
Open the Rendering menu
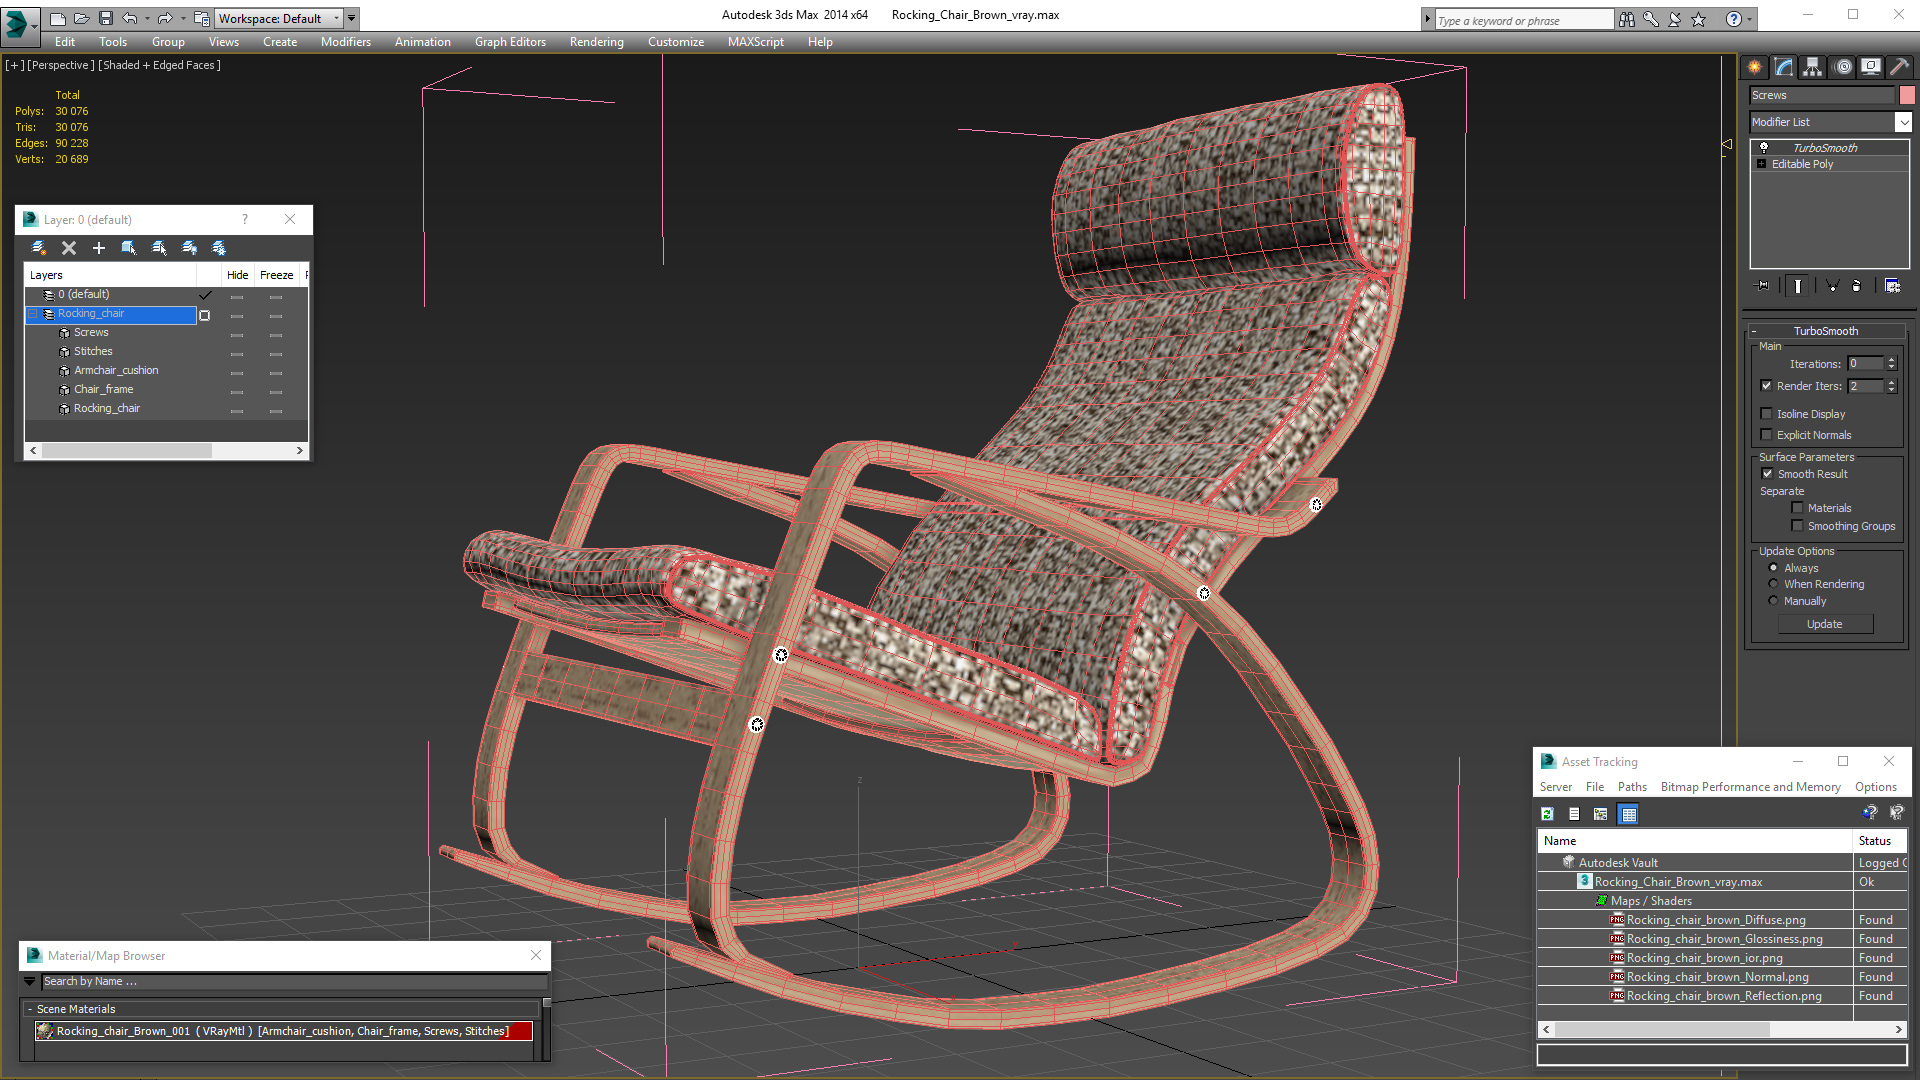coord(596,42)
